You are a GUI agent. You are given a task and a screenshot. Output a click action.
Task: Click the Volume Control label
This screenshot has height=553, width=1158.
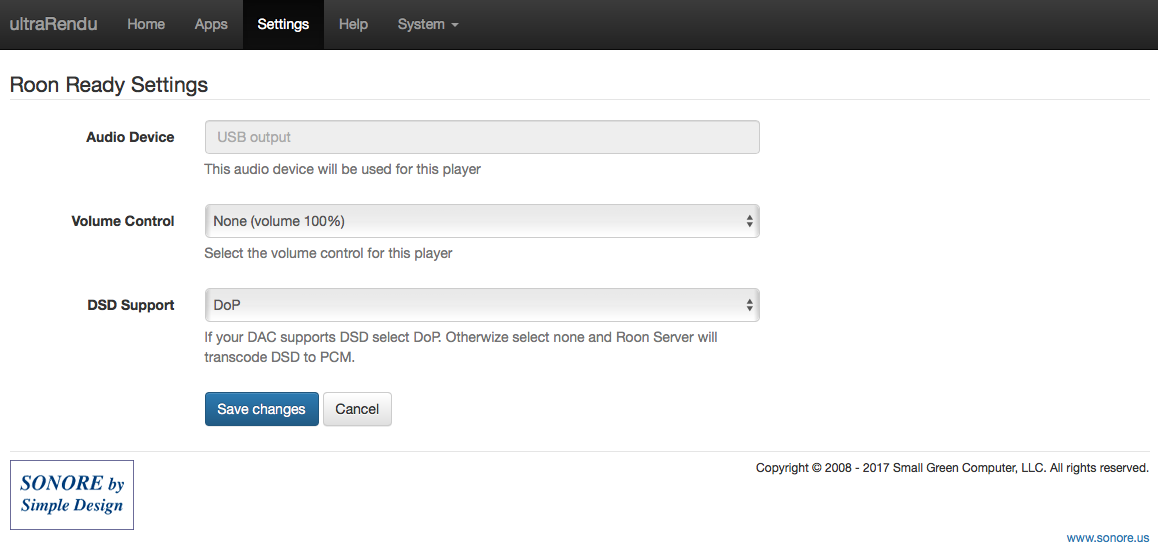pos(123,221)
